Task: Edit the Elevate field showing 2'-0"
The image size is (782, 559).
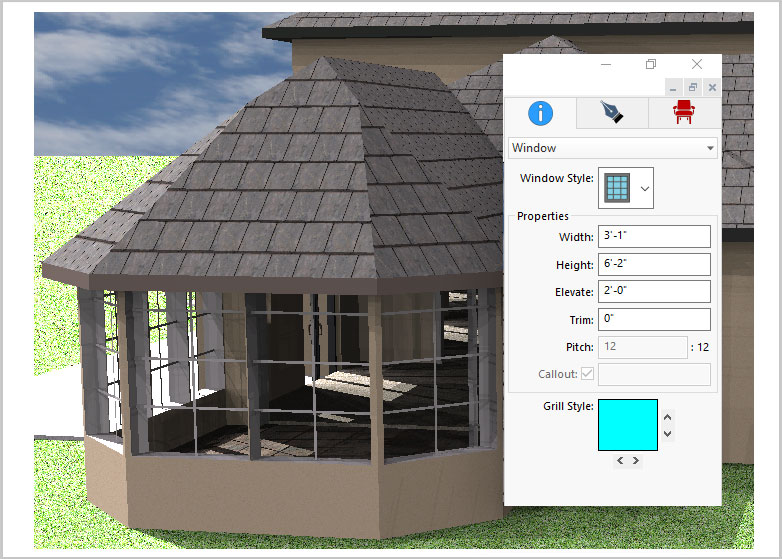Action: tap(654, 291)
